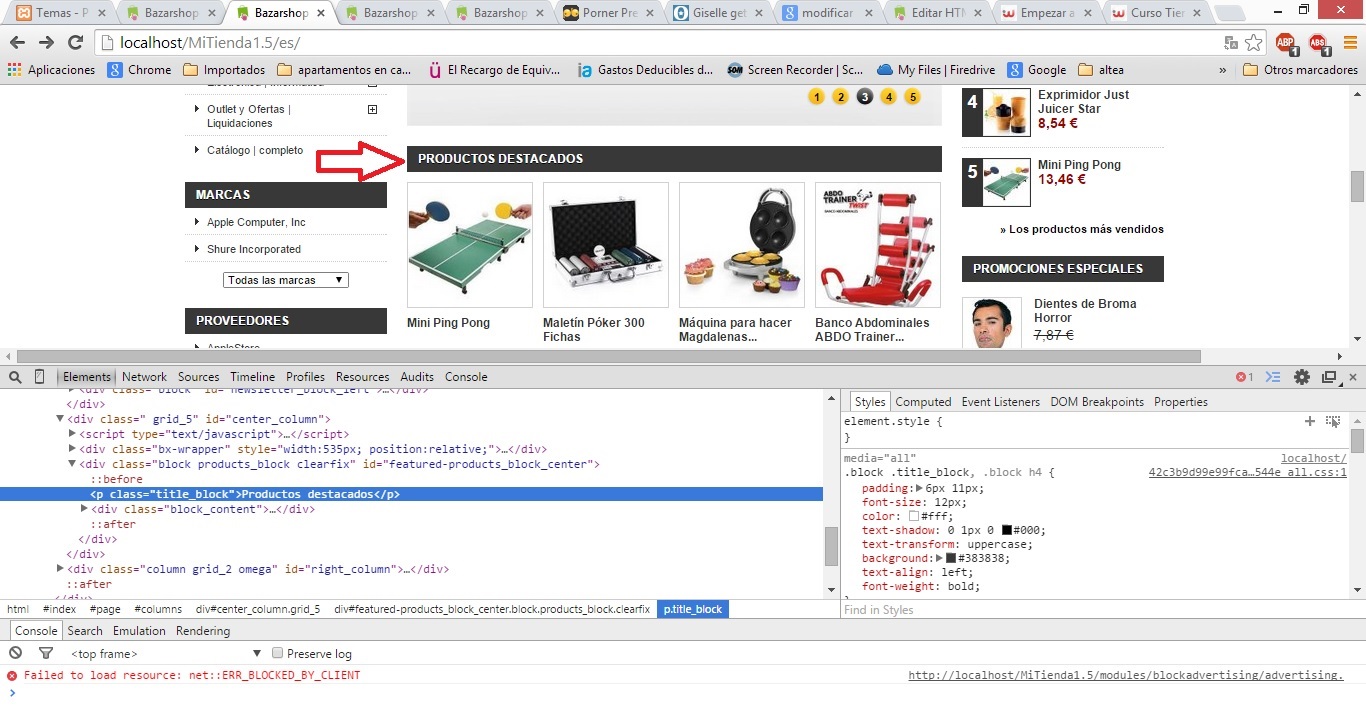Expand the bx-wrapper div node
The image size is (1366, 728).
click(72, 449)
